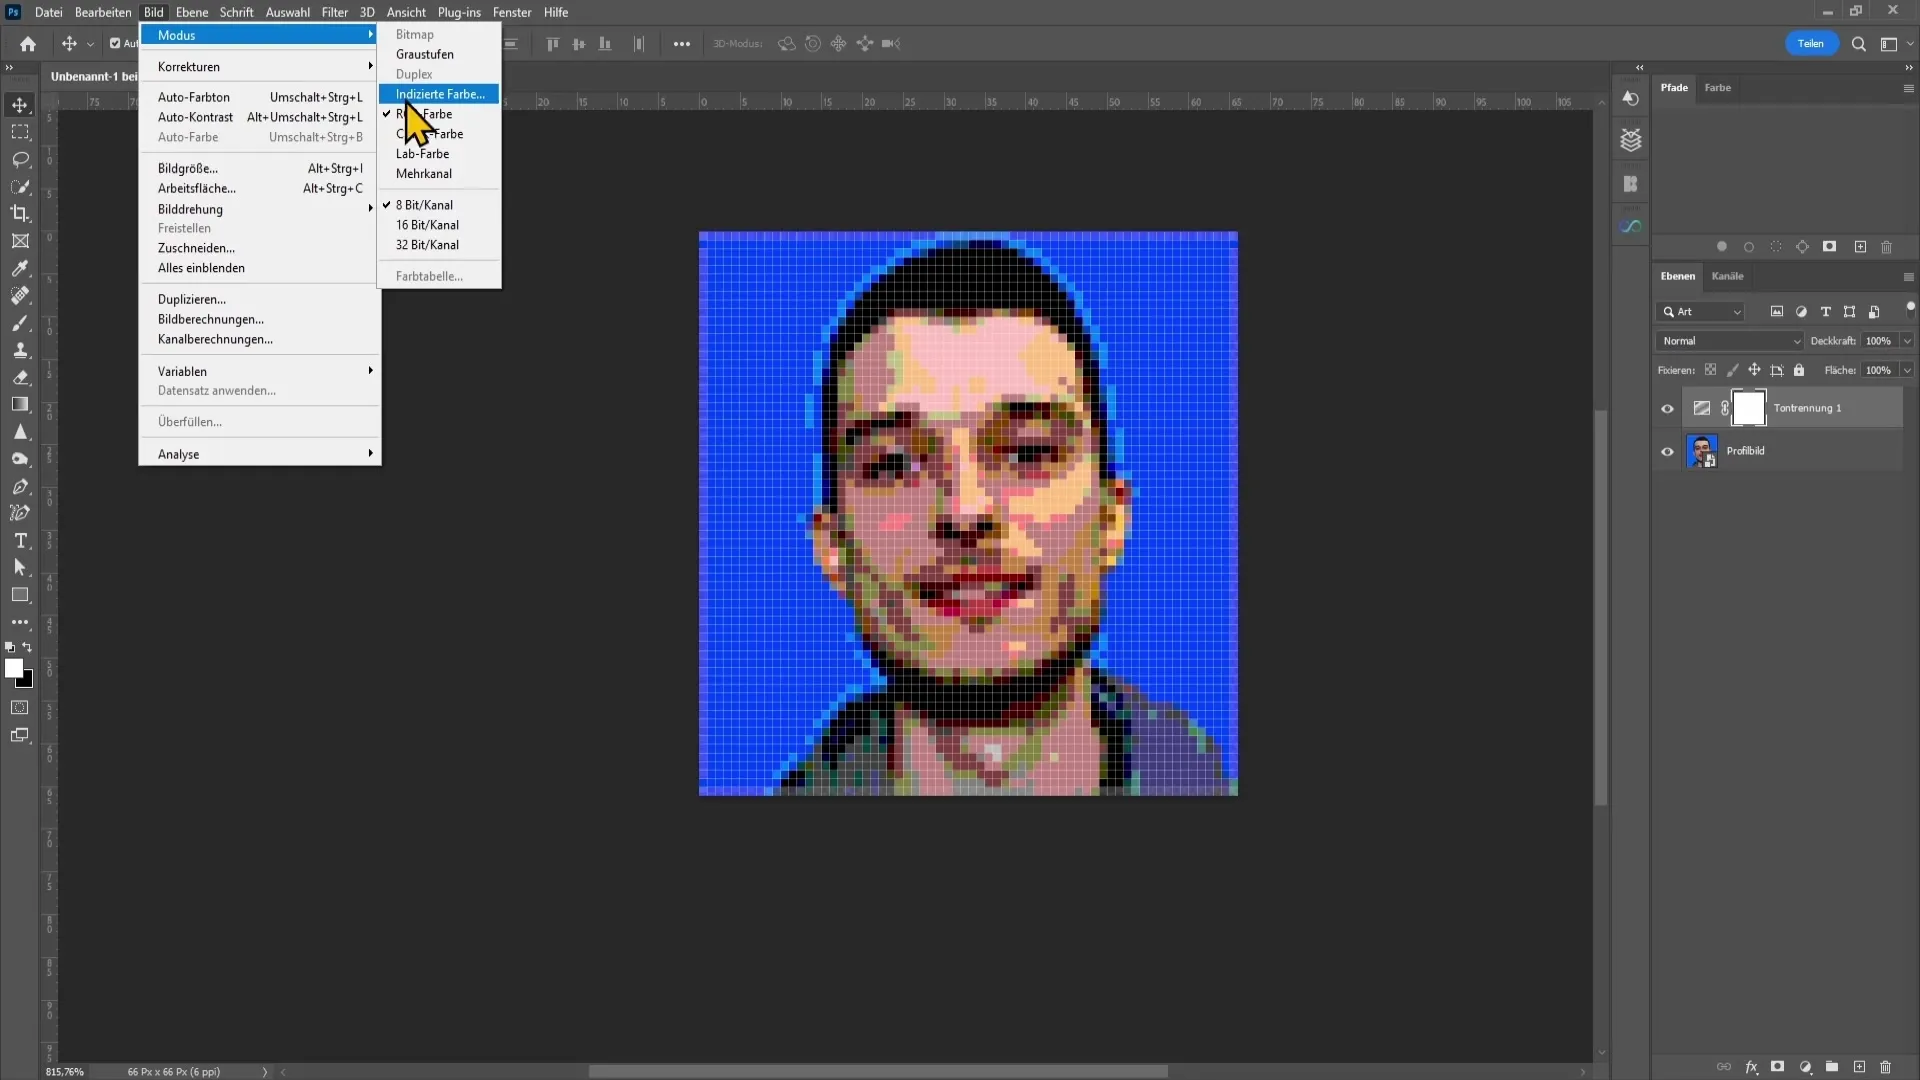The width and height of the screenshot is (1920, 1080).
Task: Select the Move tool in toolbar
Action: [20, 103]
